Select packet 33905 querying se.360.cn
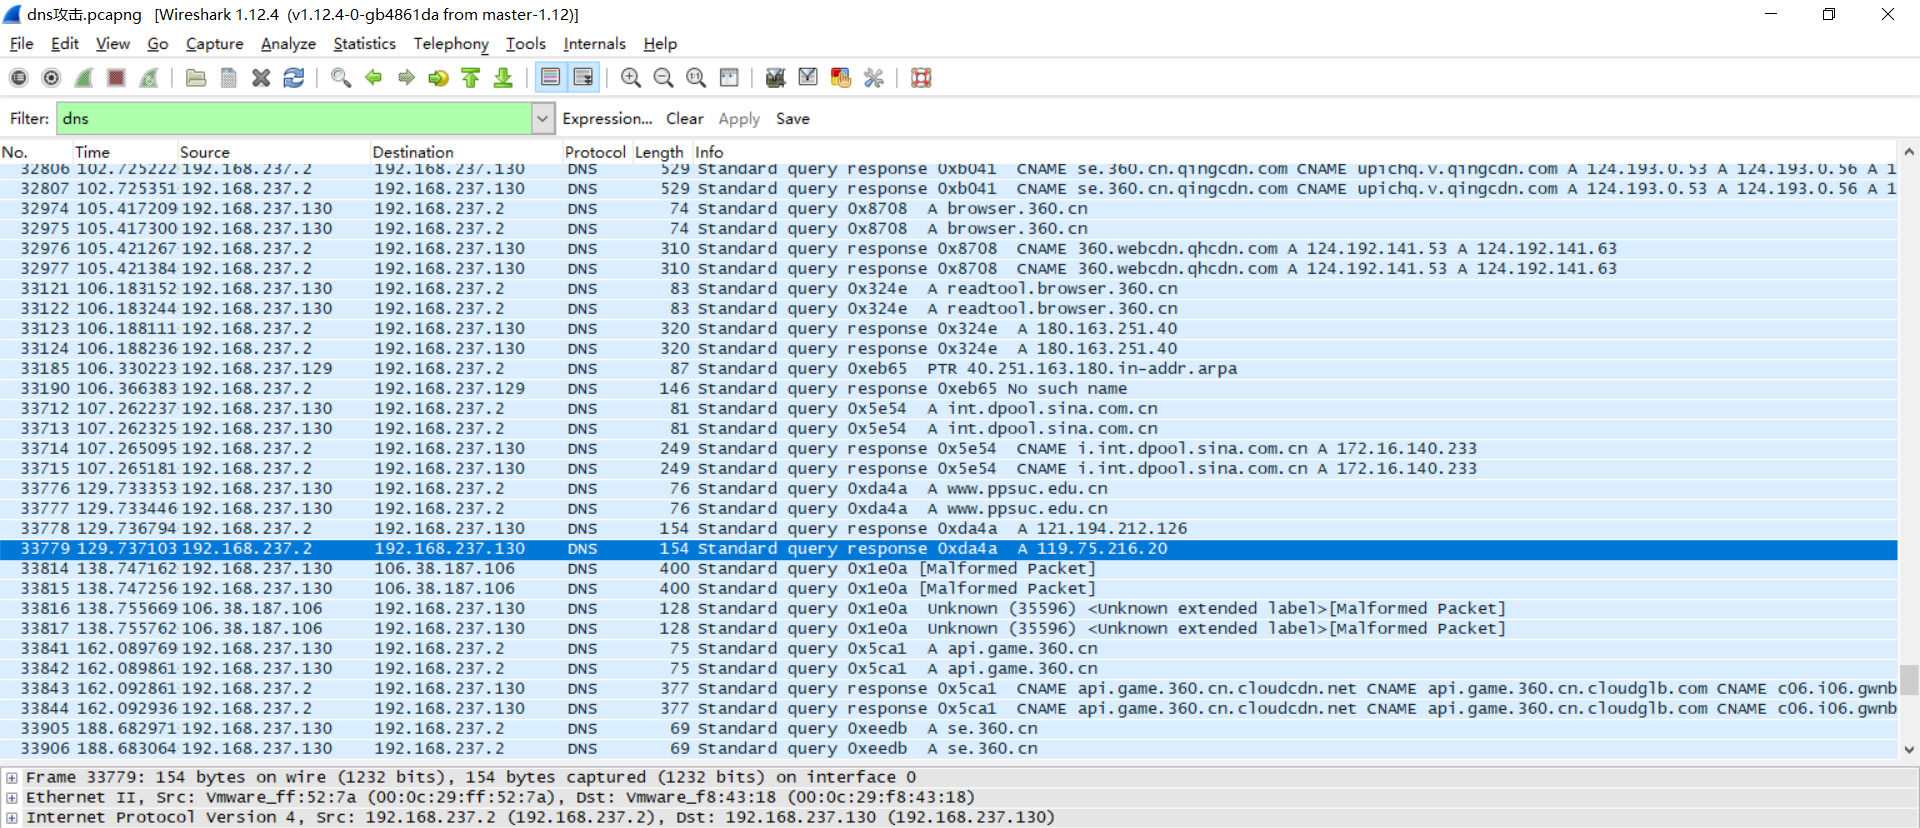 click(x=948, y=729)
